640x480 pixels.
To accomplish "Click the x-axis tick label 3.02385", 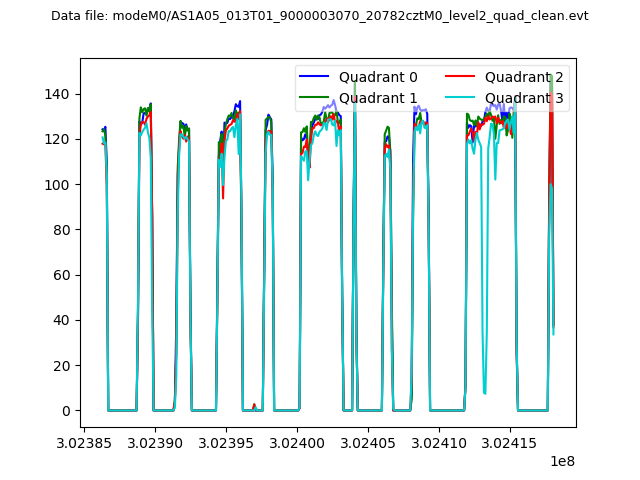I will [83, 441].
